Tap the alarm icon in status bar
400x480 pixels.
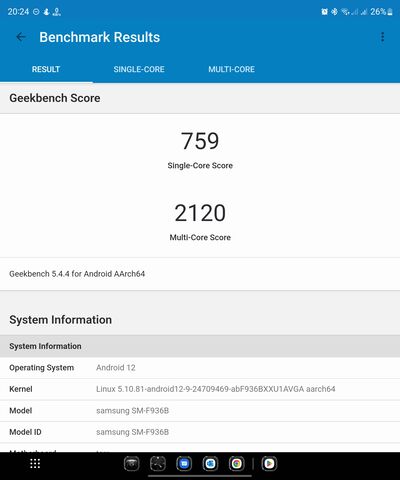324,12
